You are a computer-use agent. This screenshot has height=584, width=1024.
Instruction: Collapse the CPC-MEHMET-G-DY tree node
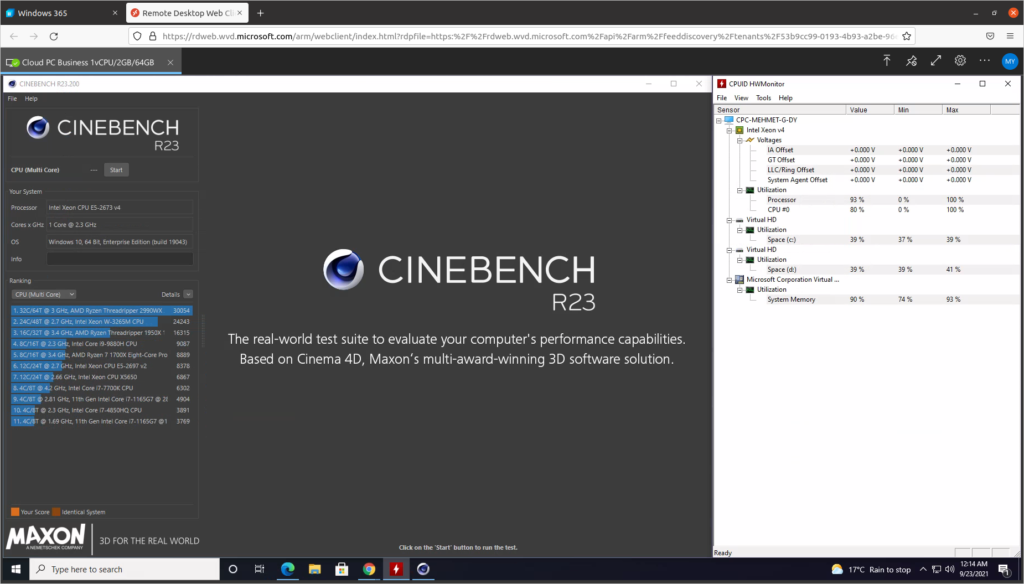(719, 120)
